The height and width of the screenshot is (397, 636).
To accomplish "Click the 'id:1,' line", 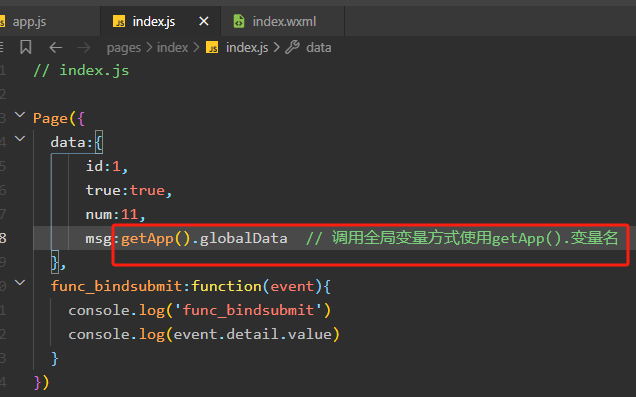I will [x=107, y=166].
